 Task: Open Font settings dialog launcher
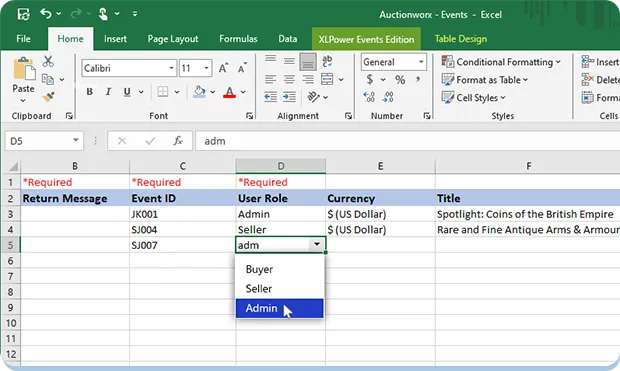(250, 116)
